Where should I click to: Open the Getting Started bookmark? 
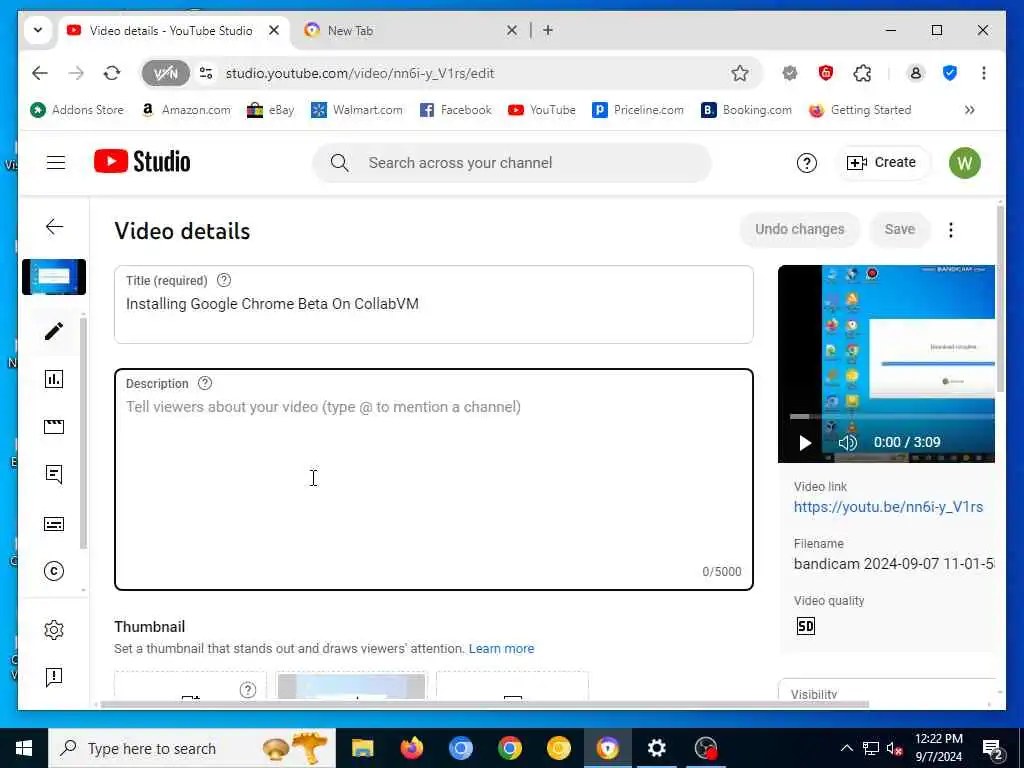(860, 110)
